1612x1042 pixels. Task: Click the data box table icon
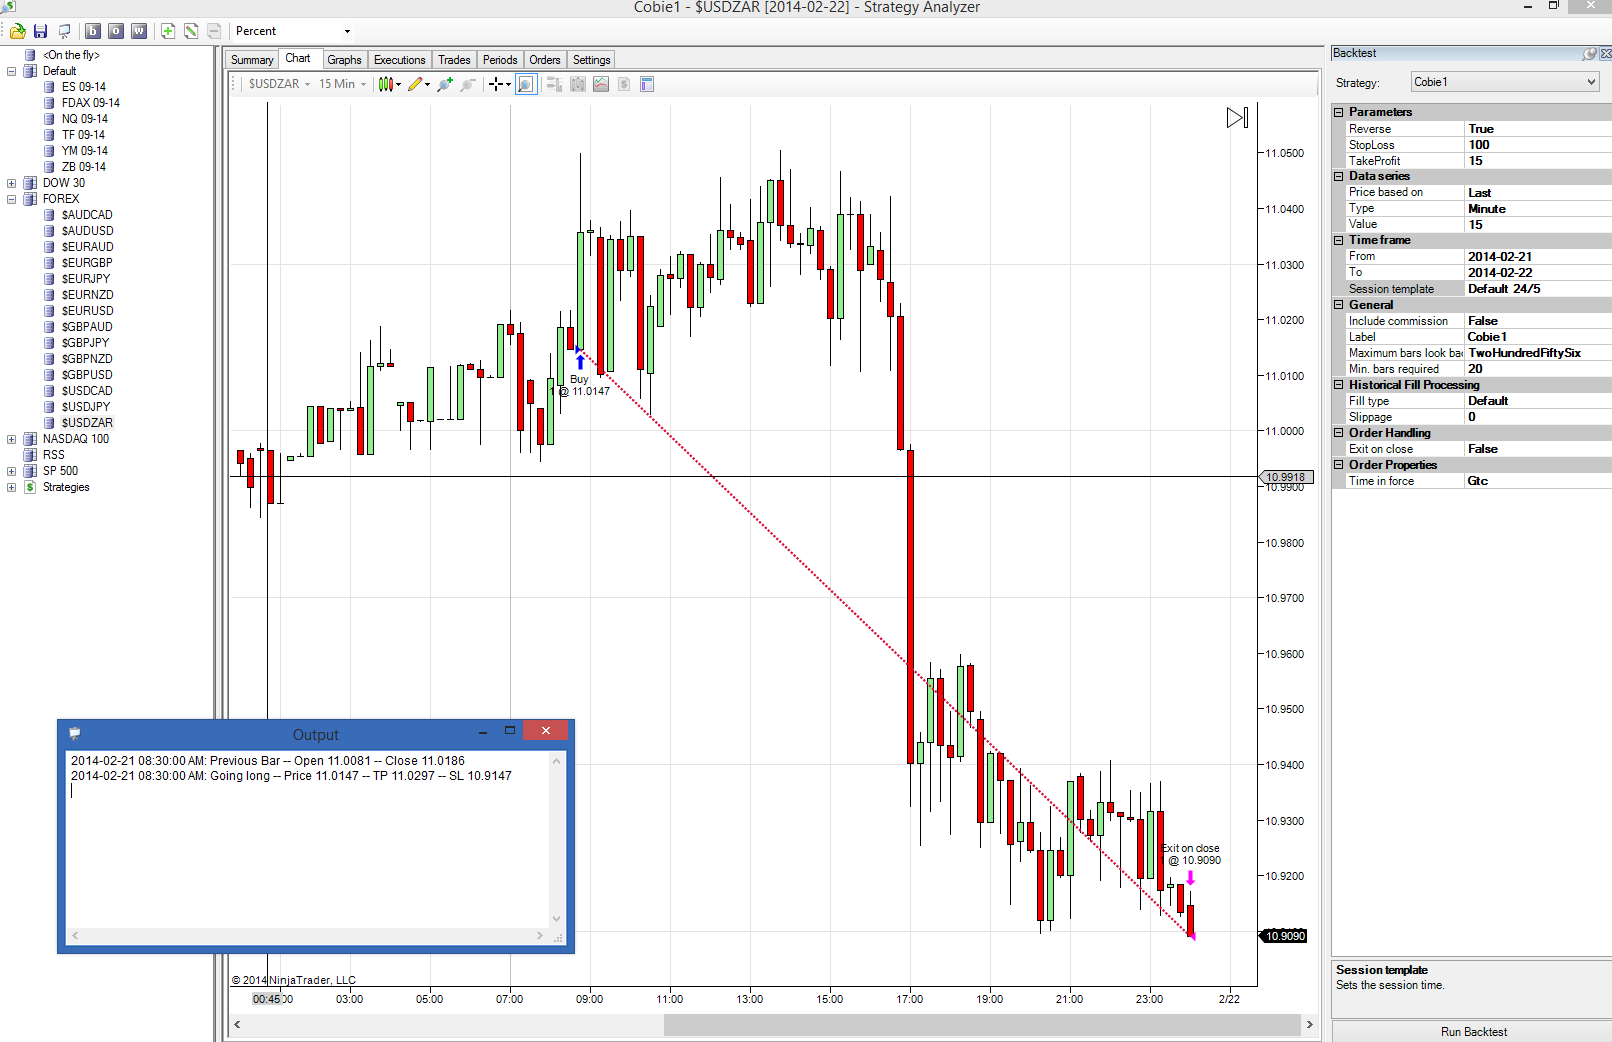tap(647, 84)
